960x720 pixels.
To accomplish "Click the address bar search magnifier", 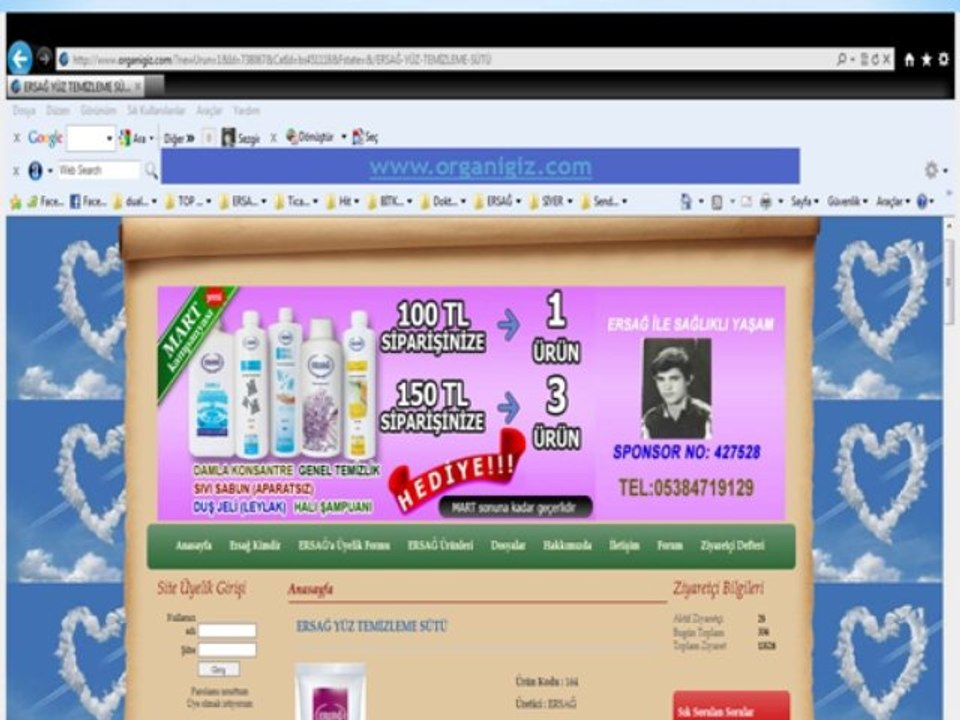I will pos(843,59).
